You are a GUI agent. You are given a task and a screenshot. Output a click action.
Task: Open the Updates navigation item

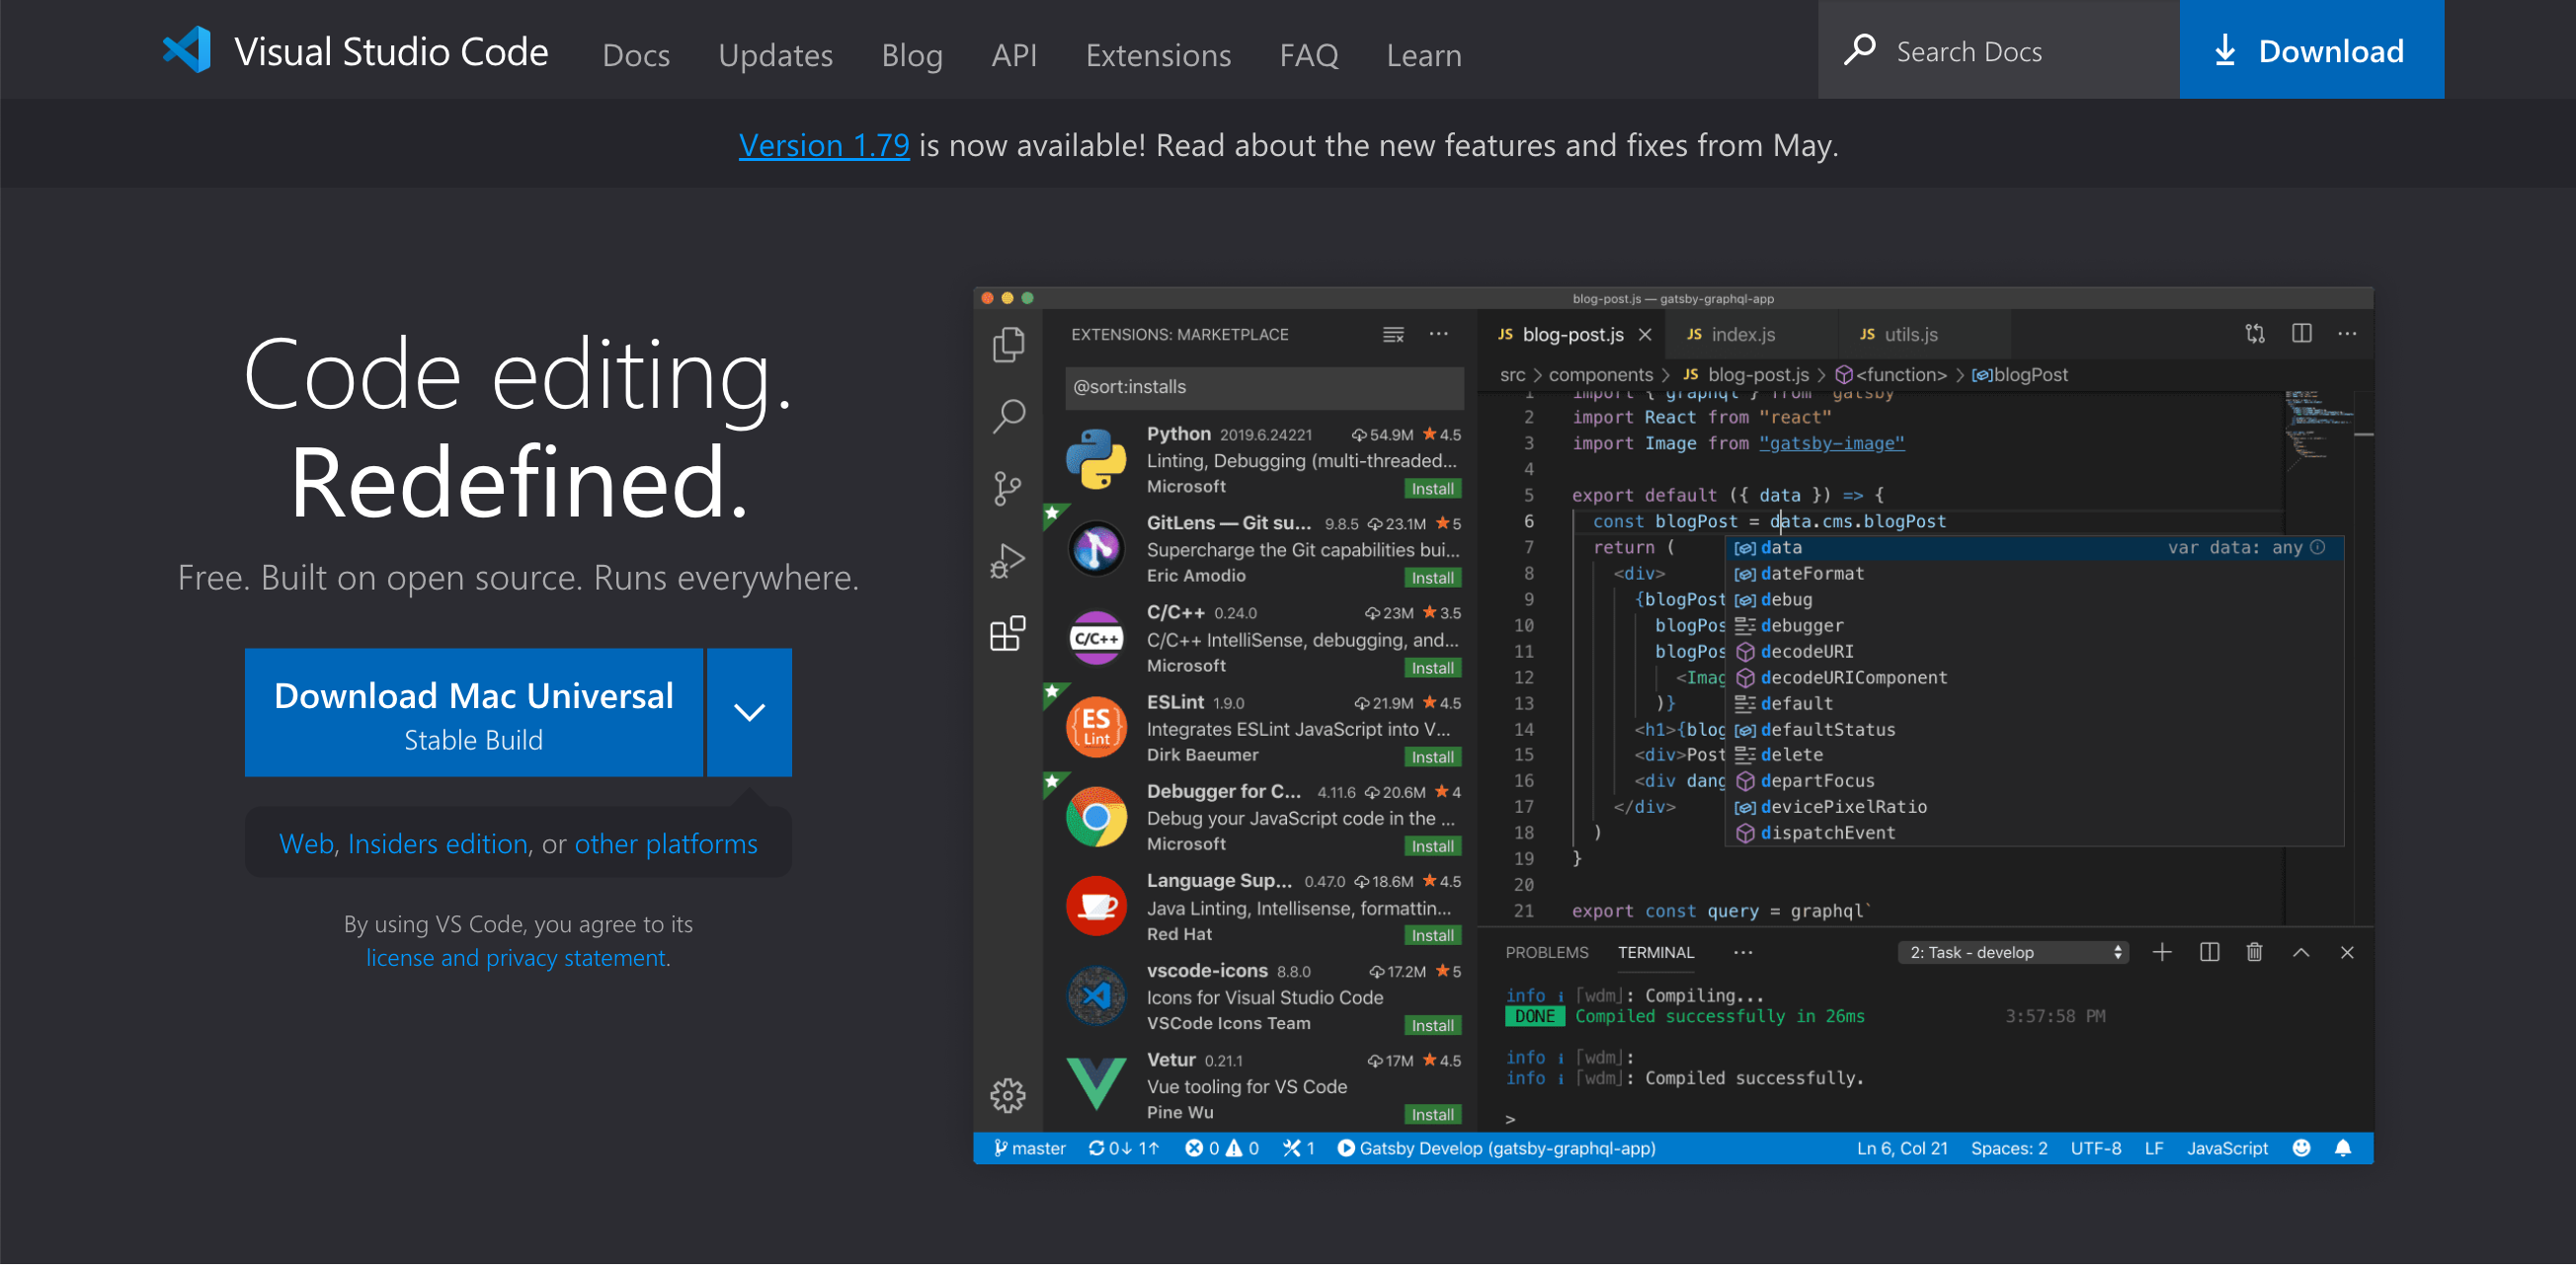click(x=775, y=55)
